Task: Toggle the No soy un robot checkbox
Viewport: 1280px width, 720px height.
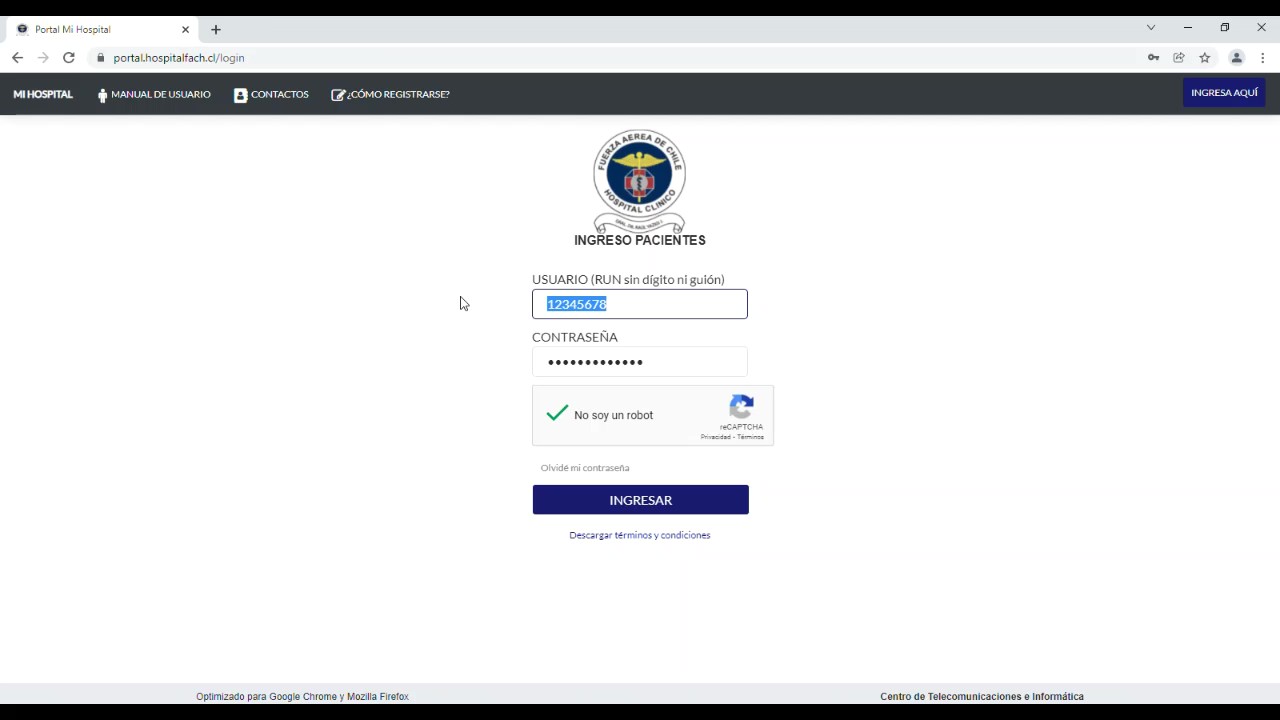Action: tap(557, 413)
